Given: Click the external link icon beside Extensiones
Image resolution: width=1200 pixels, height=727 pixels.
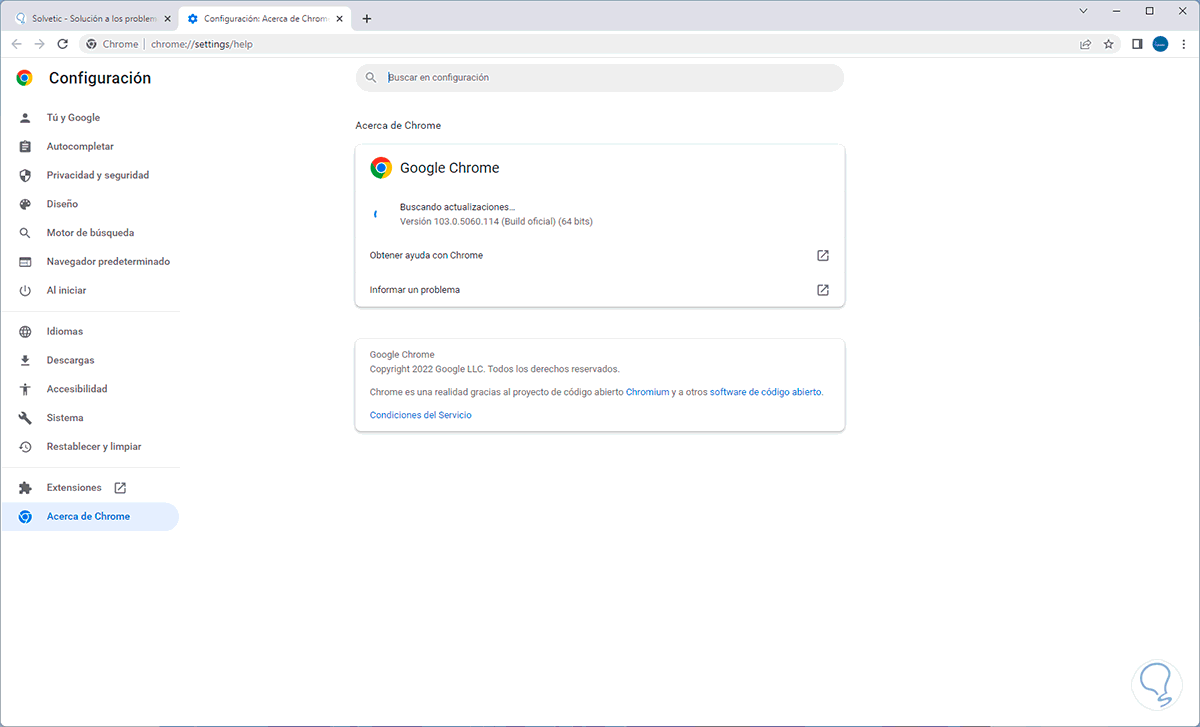Looking at the screenshot, I should point(120,488).
